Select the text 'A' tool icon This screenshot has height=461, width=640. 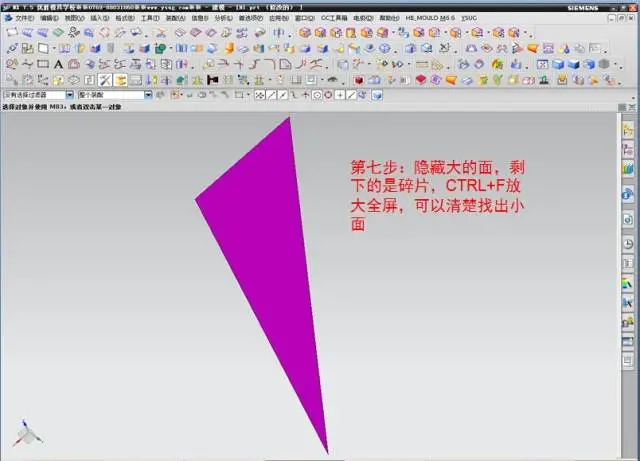(x=58, y=65)
